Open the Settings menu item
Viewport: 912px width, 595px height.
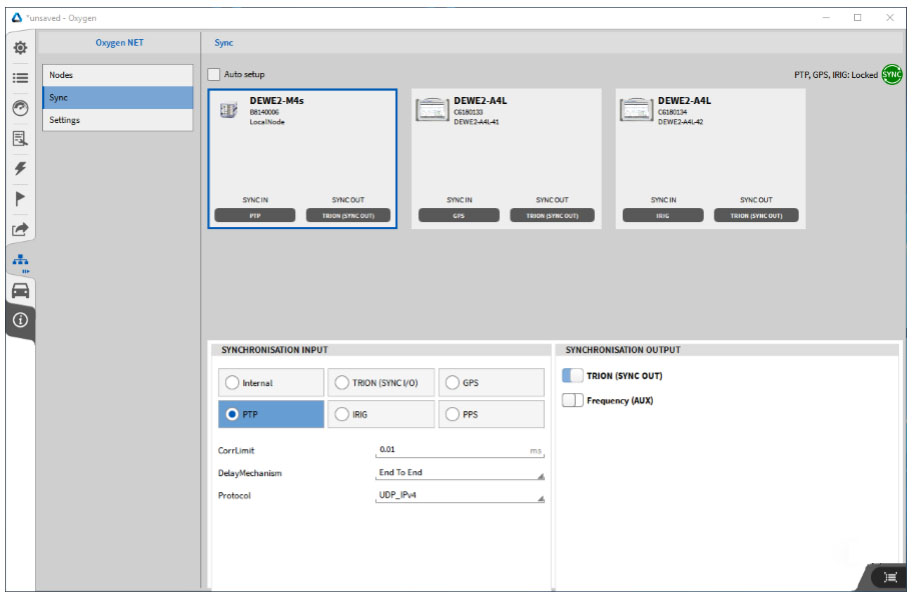point(117,120)
